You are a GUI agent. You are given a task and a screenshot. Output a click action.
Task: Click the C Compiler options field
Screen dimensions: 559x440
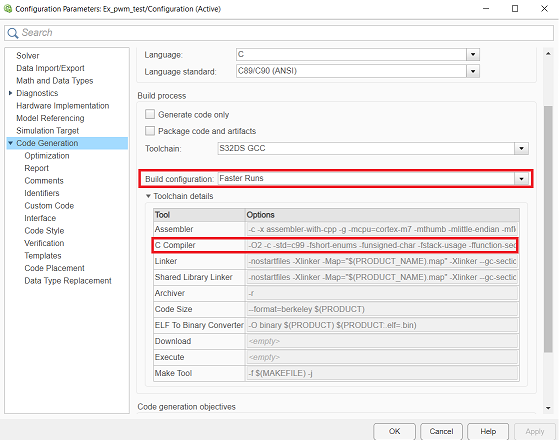click(382, 245)
